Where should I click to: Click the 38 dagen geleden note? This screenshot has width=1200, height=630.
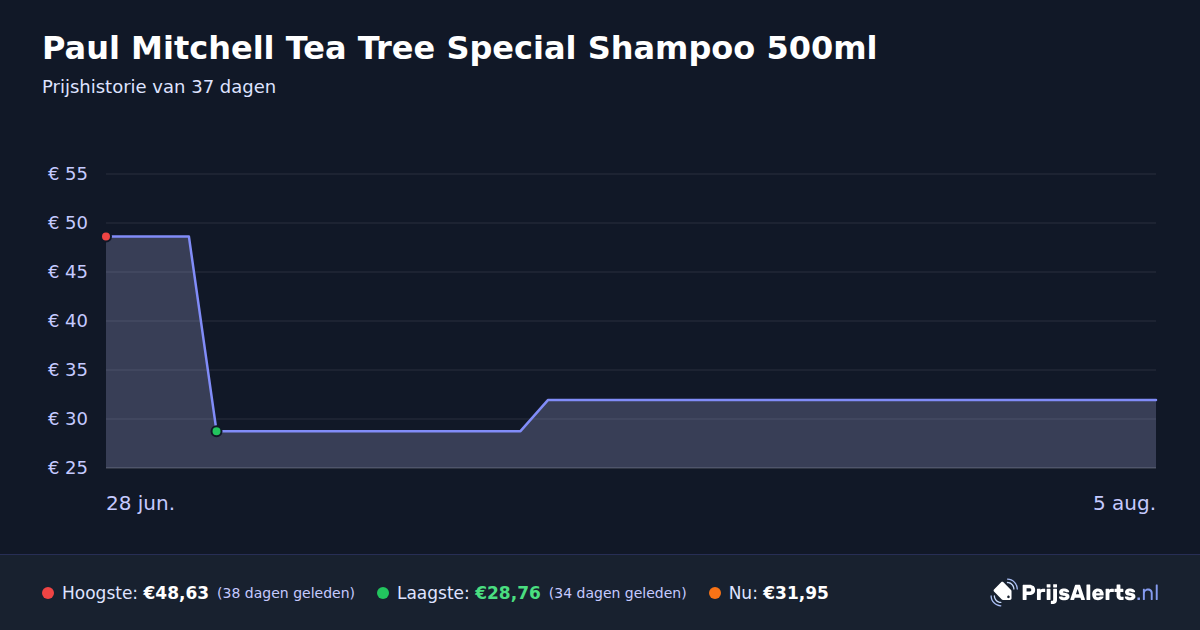286,593
